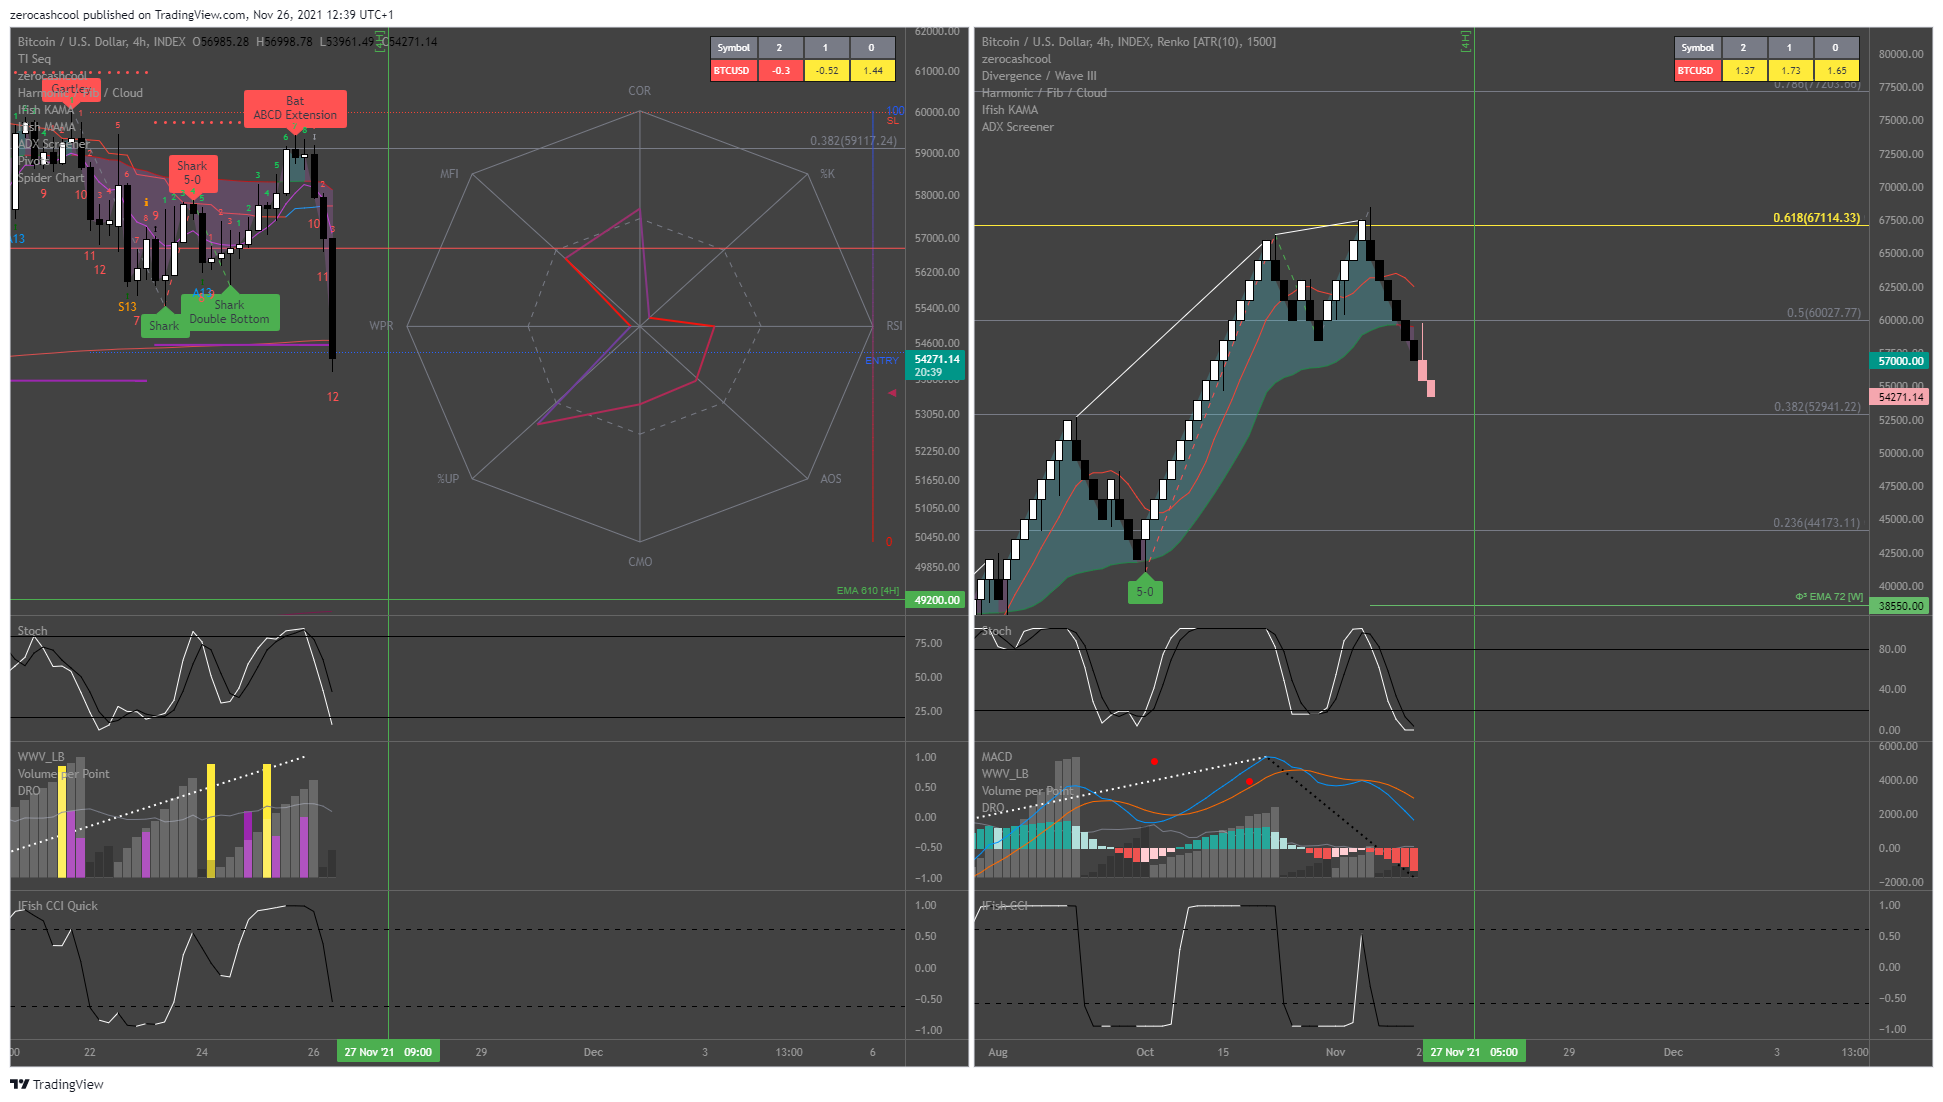Click the 0.382(59117.24) label on left chart

click(853, 141)
